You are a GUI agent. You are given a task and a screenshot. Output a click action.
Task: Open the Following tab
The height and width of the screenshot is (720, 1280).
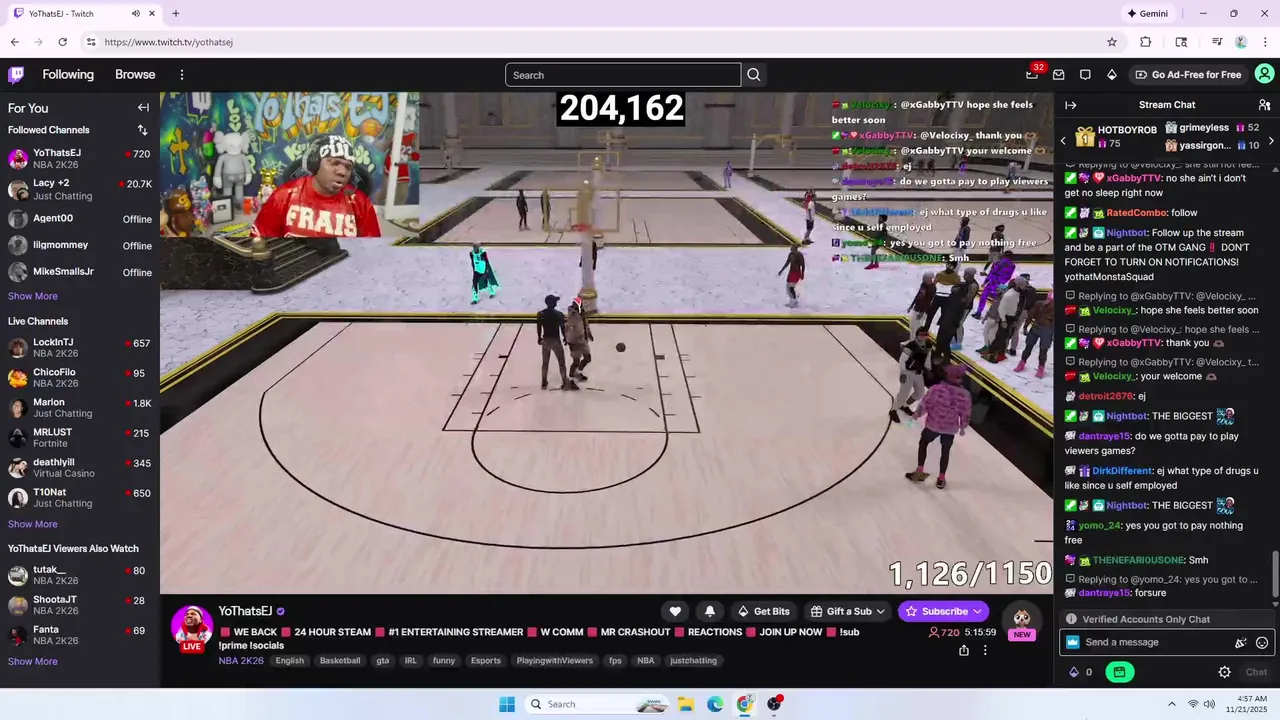coord(68,75)
